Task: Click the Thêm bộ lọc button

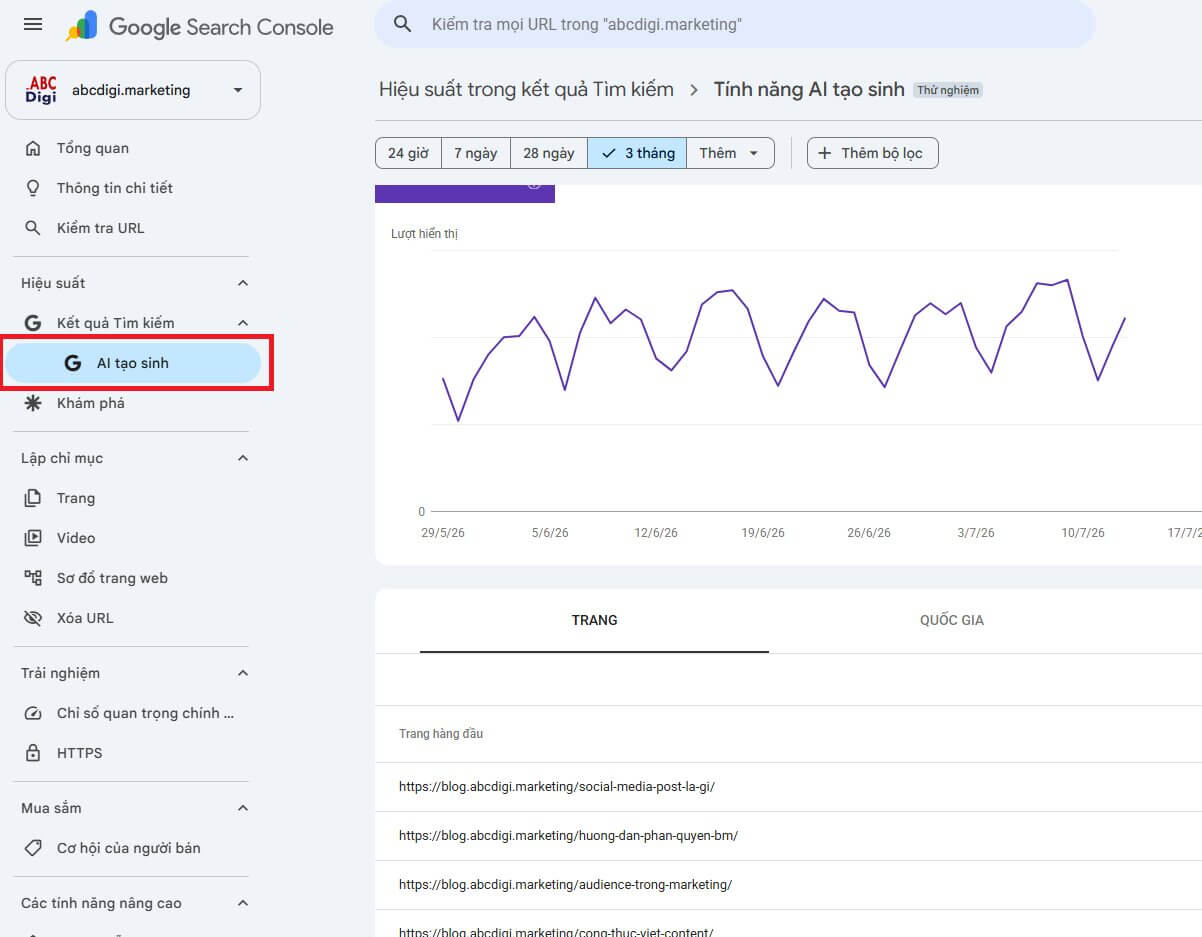Action: pyautogui.click(x=872, y=153)
